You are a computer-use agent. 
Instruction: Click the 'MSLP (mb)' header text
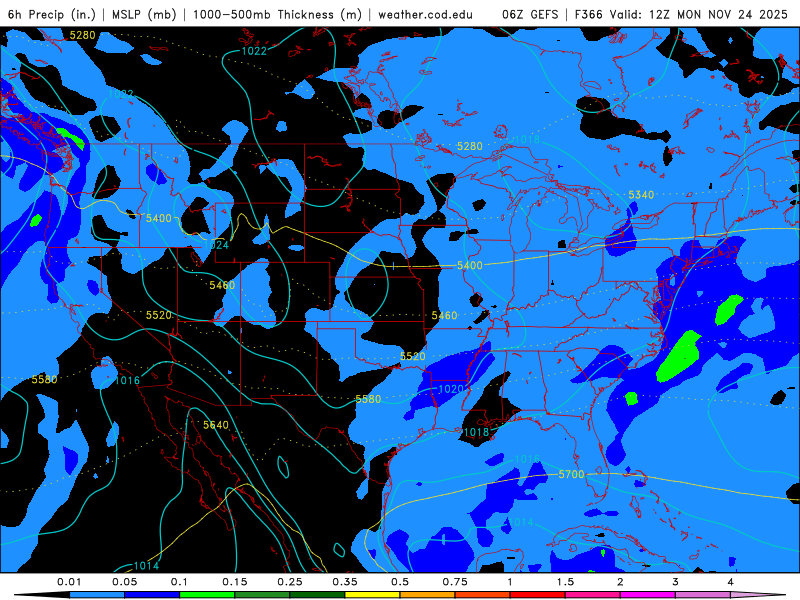pyautogui.click(x=144, y=14)
